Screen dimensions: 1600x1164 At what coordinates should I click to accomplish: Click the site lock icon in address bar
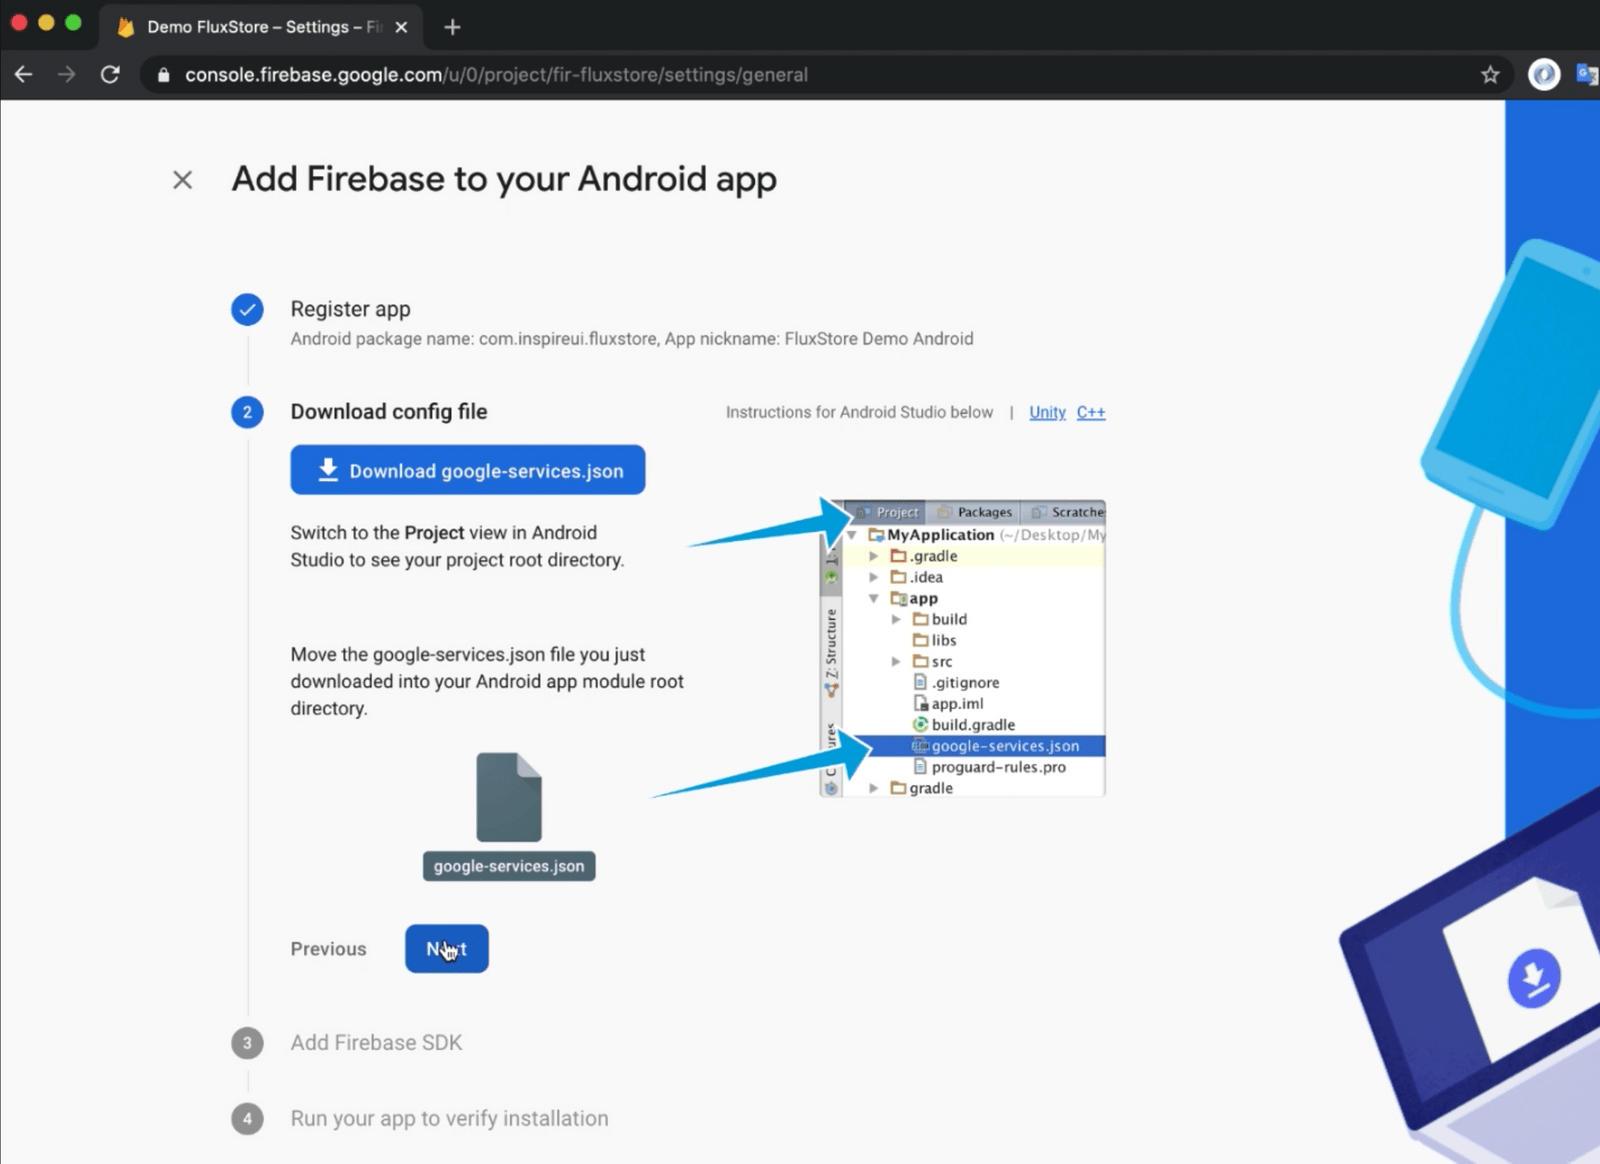(x=164, y=75)
